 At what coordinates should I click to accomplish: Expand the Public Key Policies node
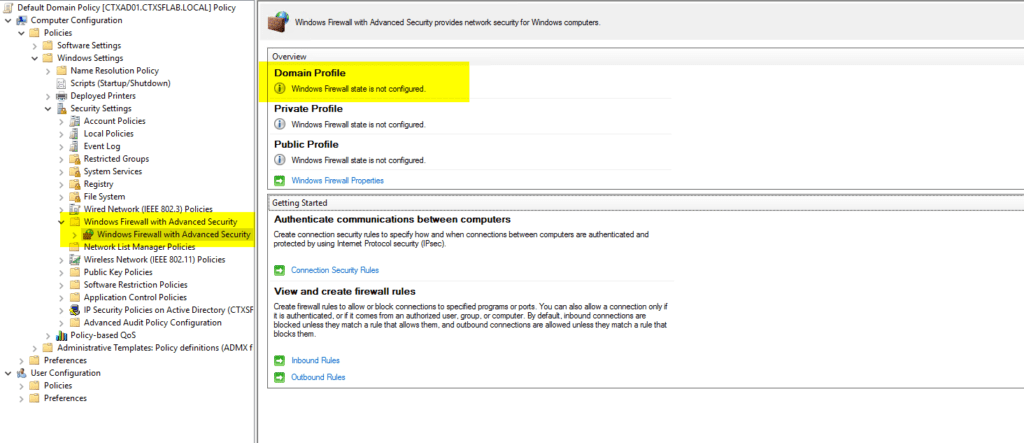[61, 272]
